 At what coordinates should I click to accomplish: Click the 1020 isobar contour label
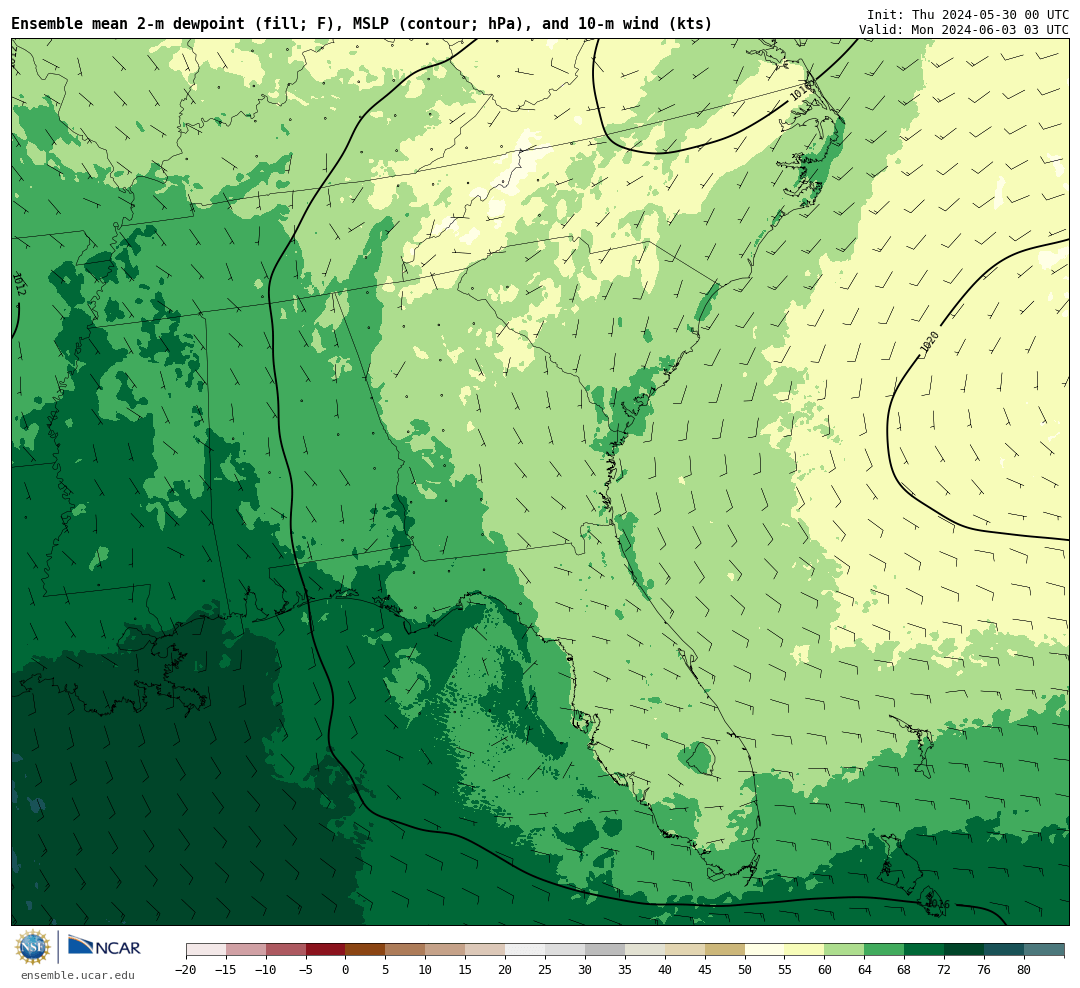click(930, 343)
